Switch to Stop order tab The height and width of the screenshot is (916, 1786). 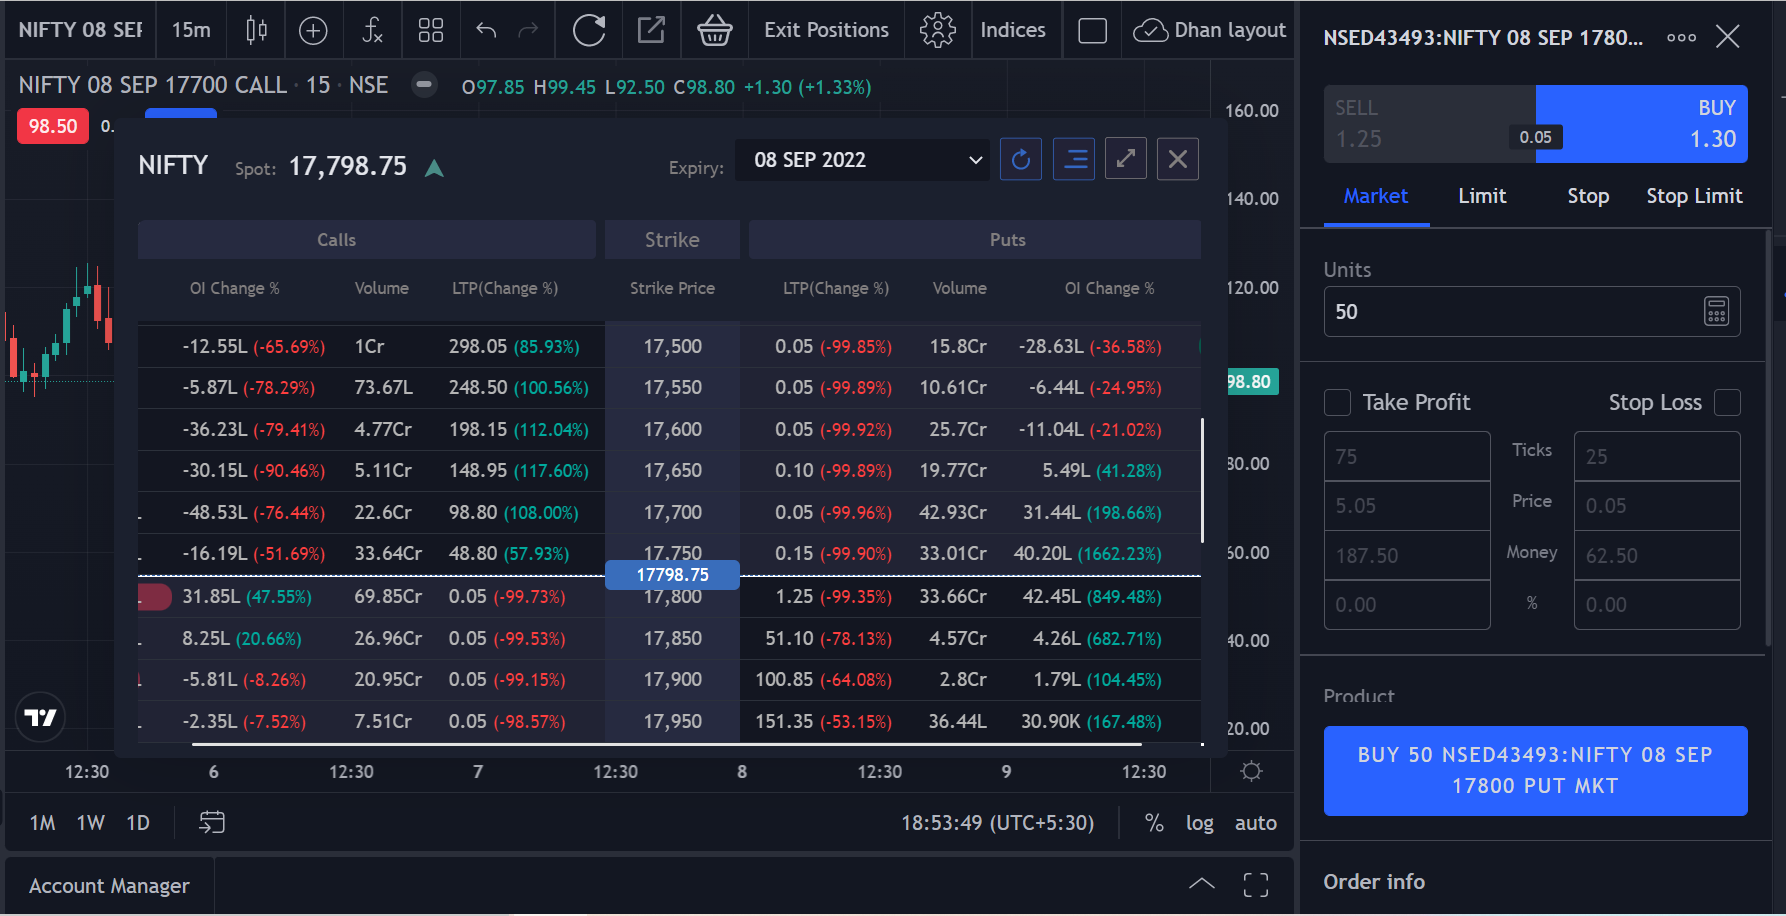[x=1588, y=196]
